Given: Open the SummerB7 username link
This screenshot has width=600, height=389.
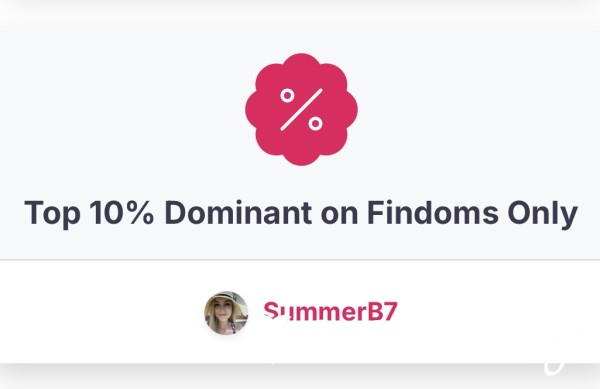Looking at the screenshot, I should point(331,311).
